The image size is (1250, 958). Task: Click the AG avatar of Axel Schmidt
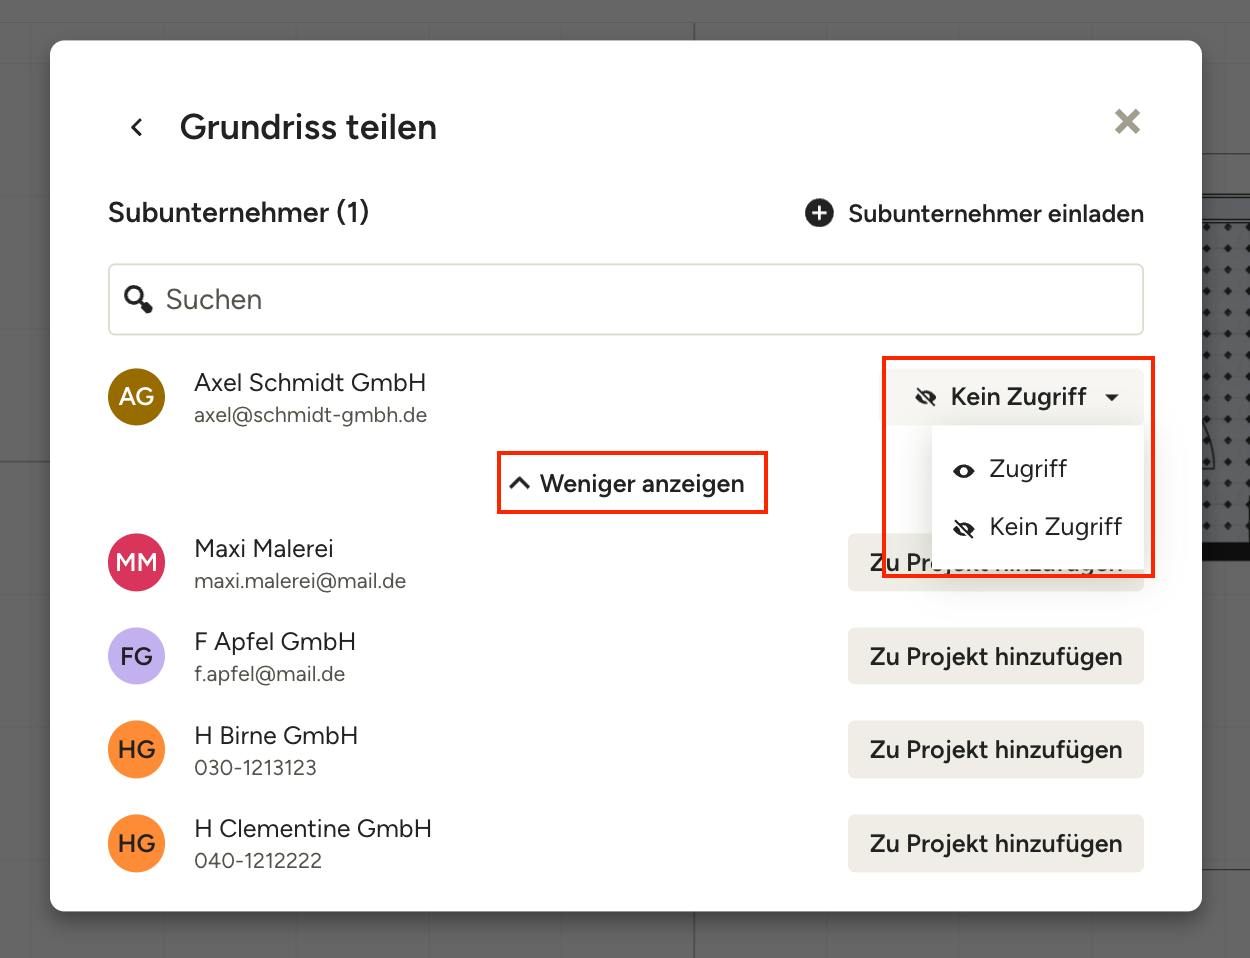tap(136, 397)
